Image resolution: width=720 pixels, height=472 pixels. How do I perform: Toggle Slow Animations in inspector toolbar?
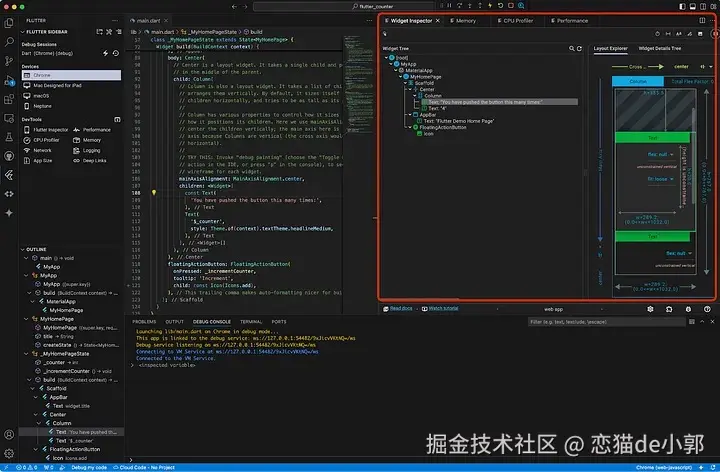click(657, 34)
